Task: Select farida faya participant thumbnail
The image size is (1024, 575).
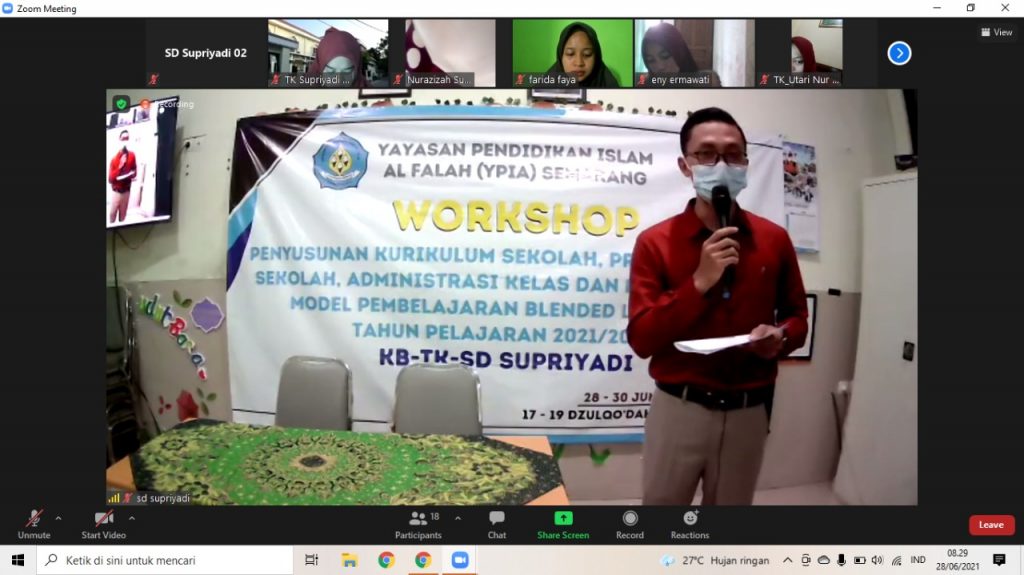Action: (572, 53)
